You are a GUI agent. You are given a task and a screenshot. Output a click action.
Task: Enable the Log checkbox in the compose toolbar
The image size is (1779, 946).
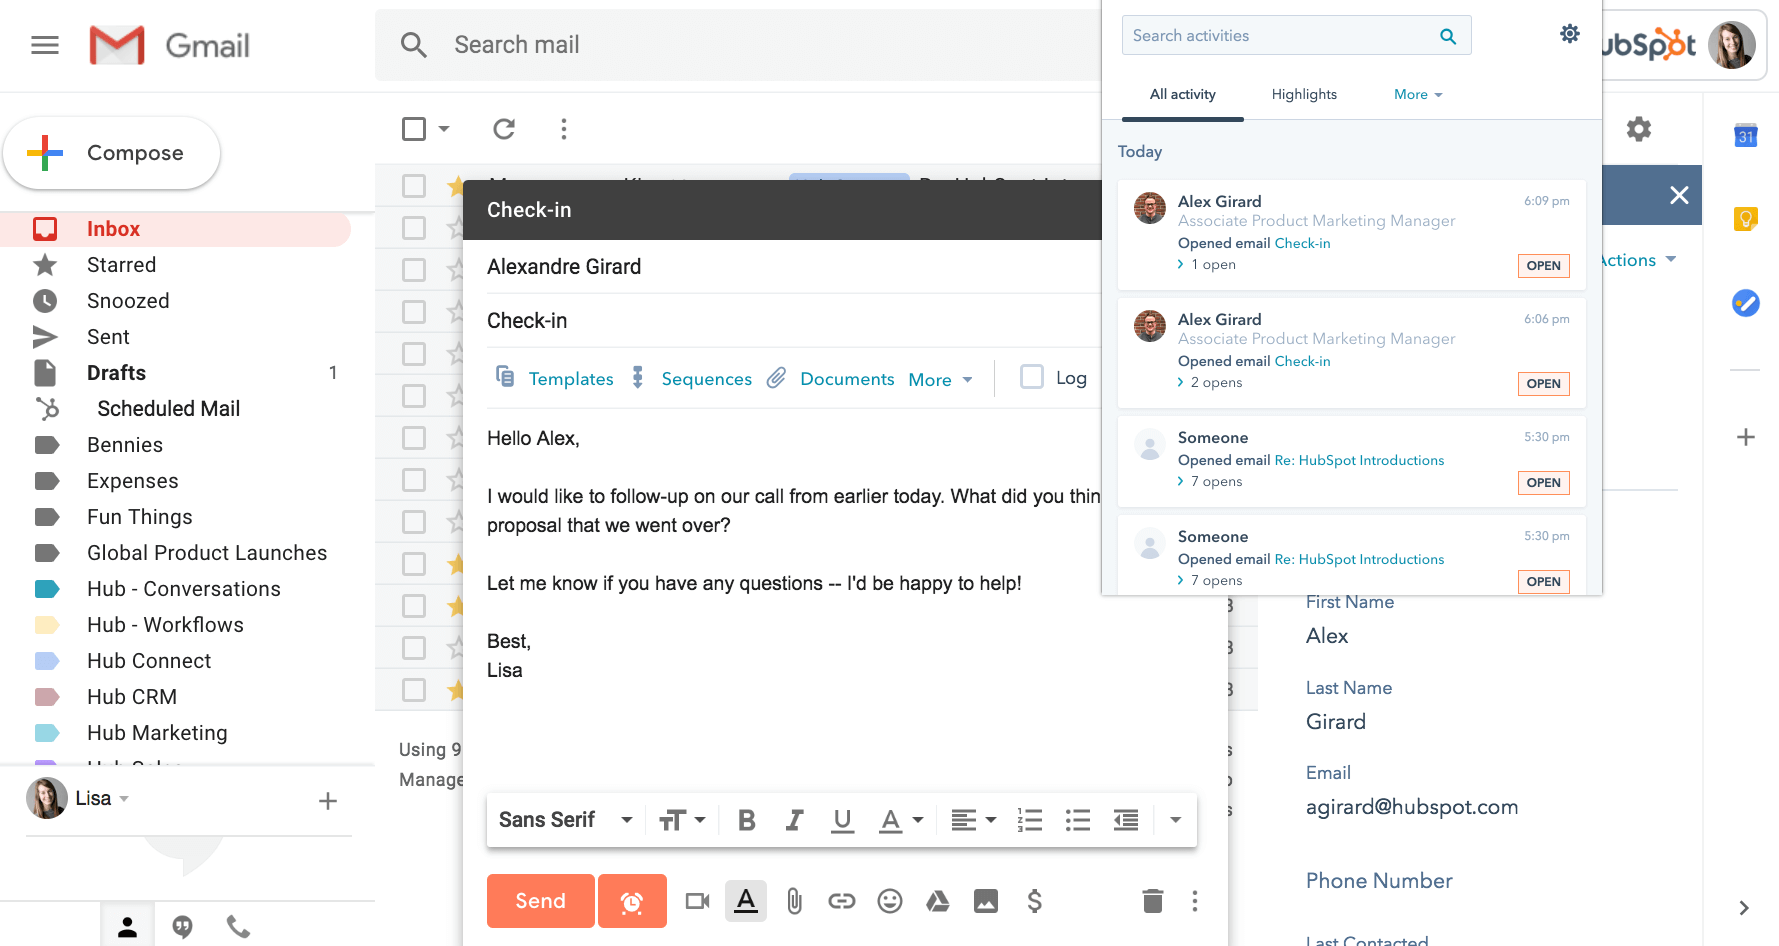point(1032,377)
